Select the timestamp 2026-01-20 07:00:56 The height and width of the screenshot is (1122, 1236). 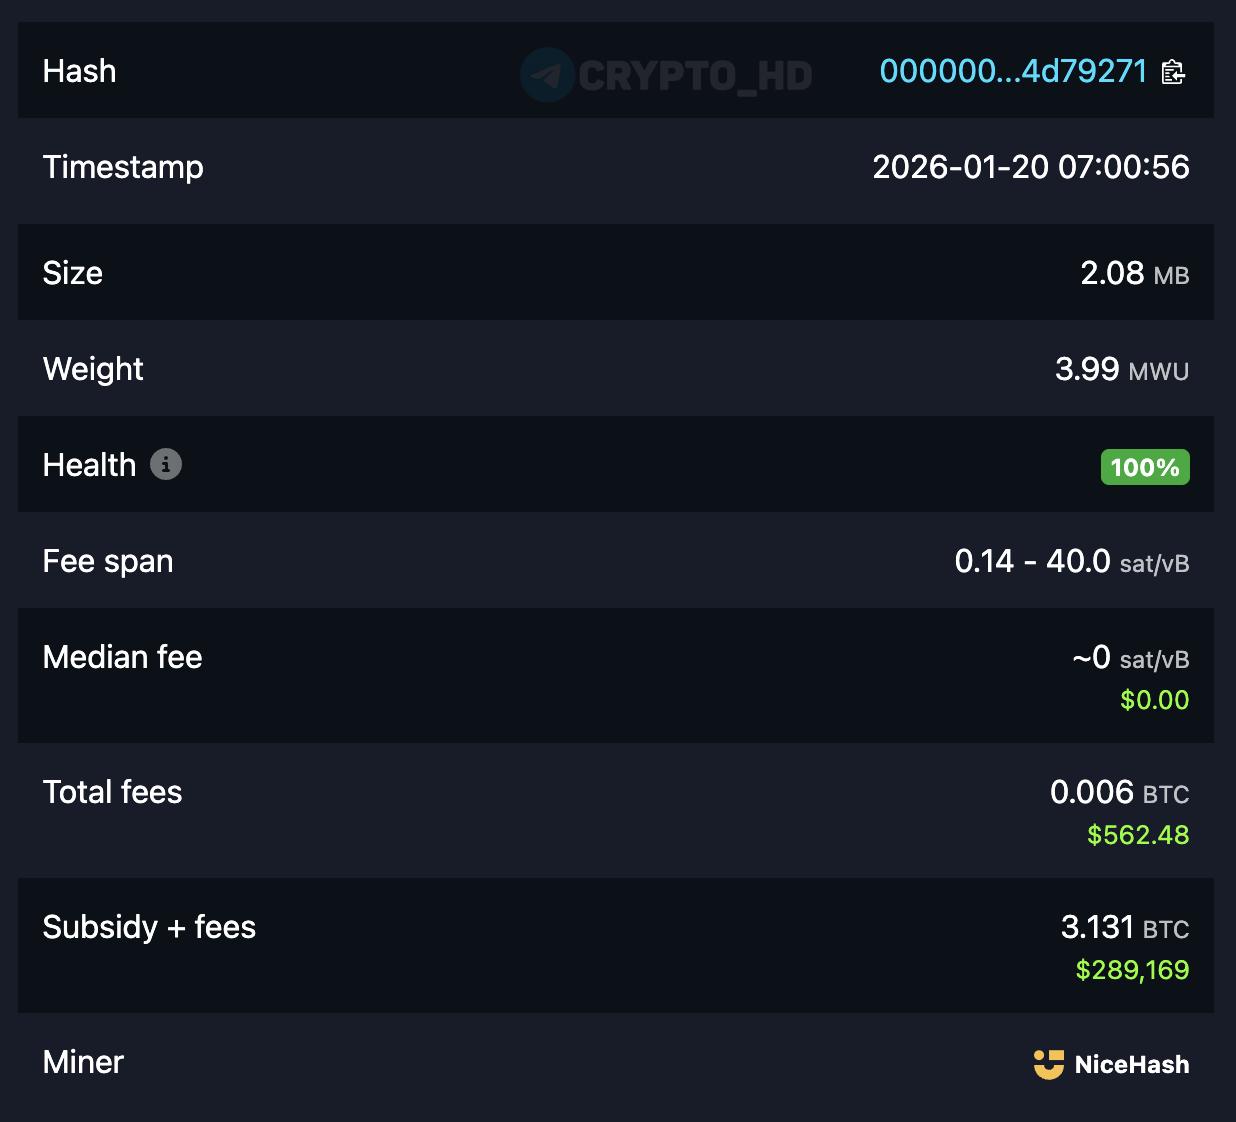pyautogui.click(x=1031, y=167)
